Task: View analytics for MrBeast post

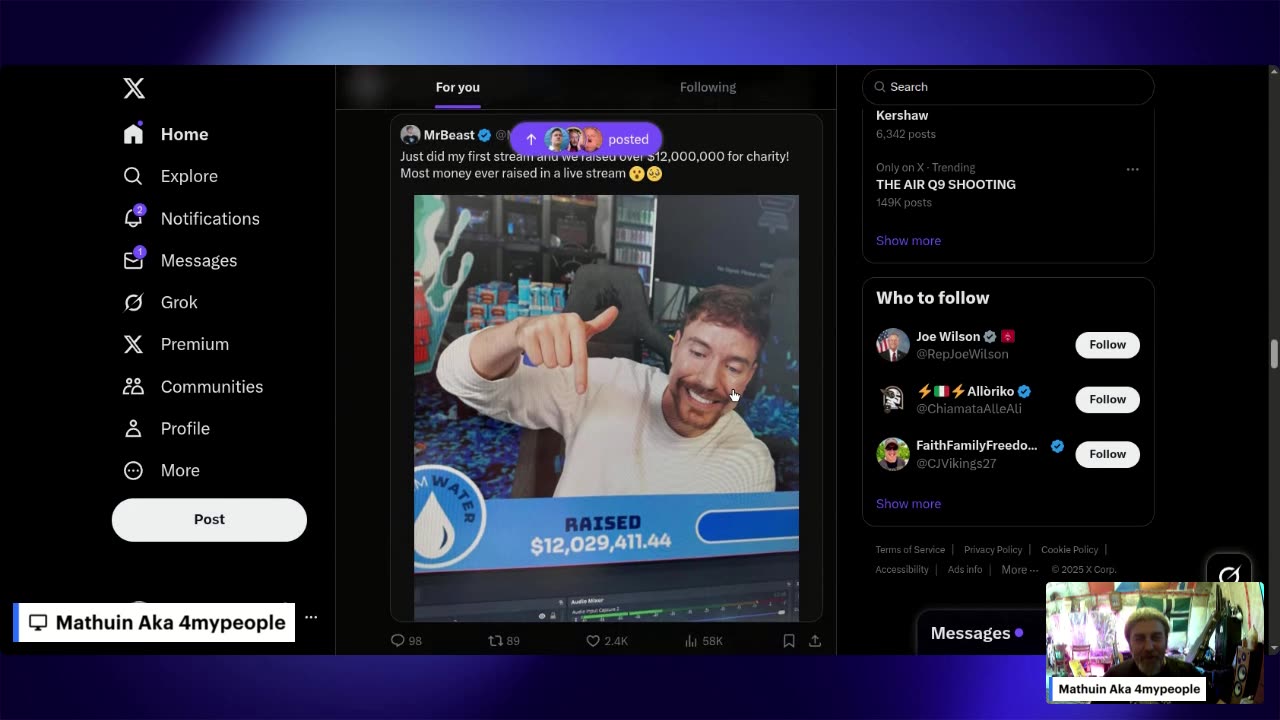Action: pos(703,640)
